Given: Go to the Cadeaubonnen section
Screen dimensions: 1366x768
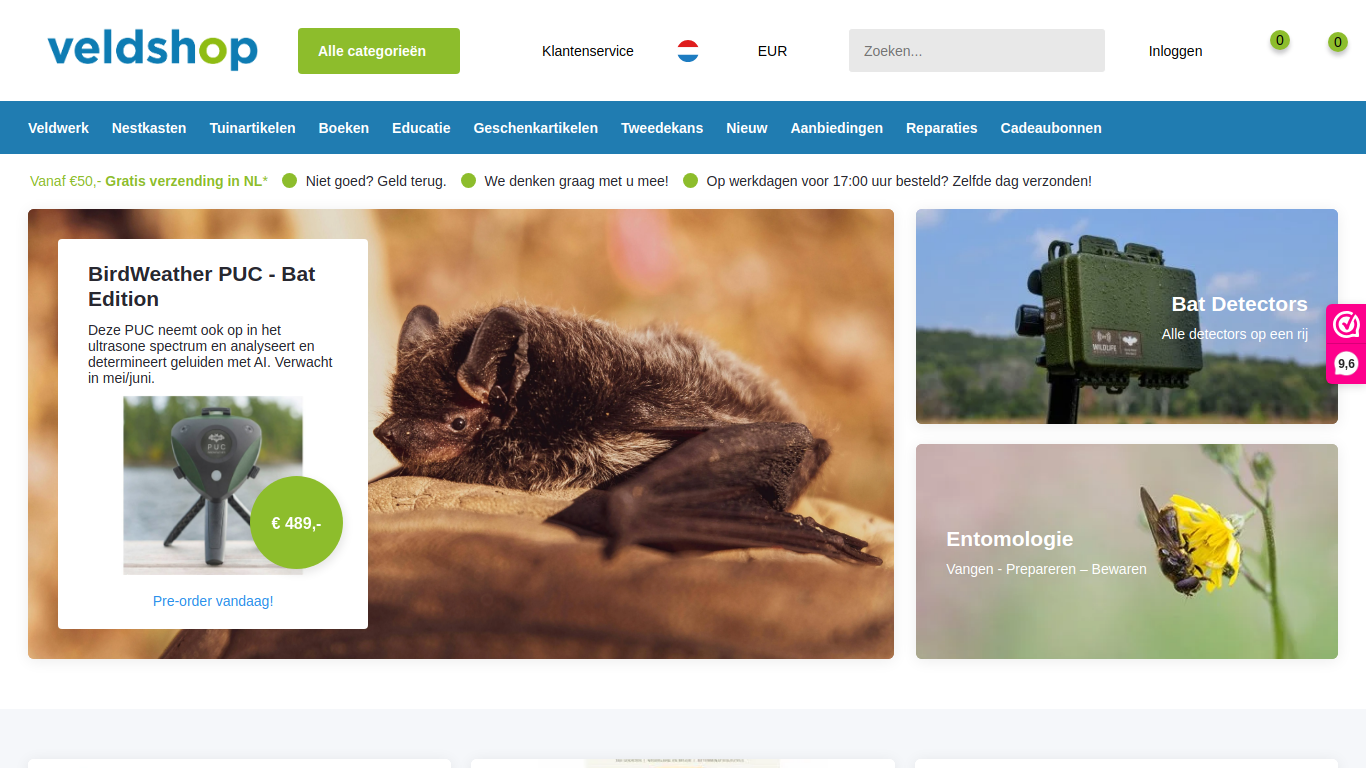Looking at the screenshot, I should 1051,128.
